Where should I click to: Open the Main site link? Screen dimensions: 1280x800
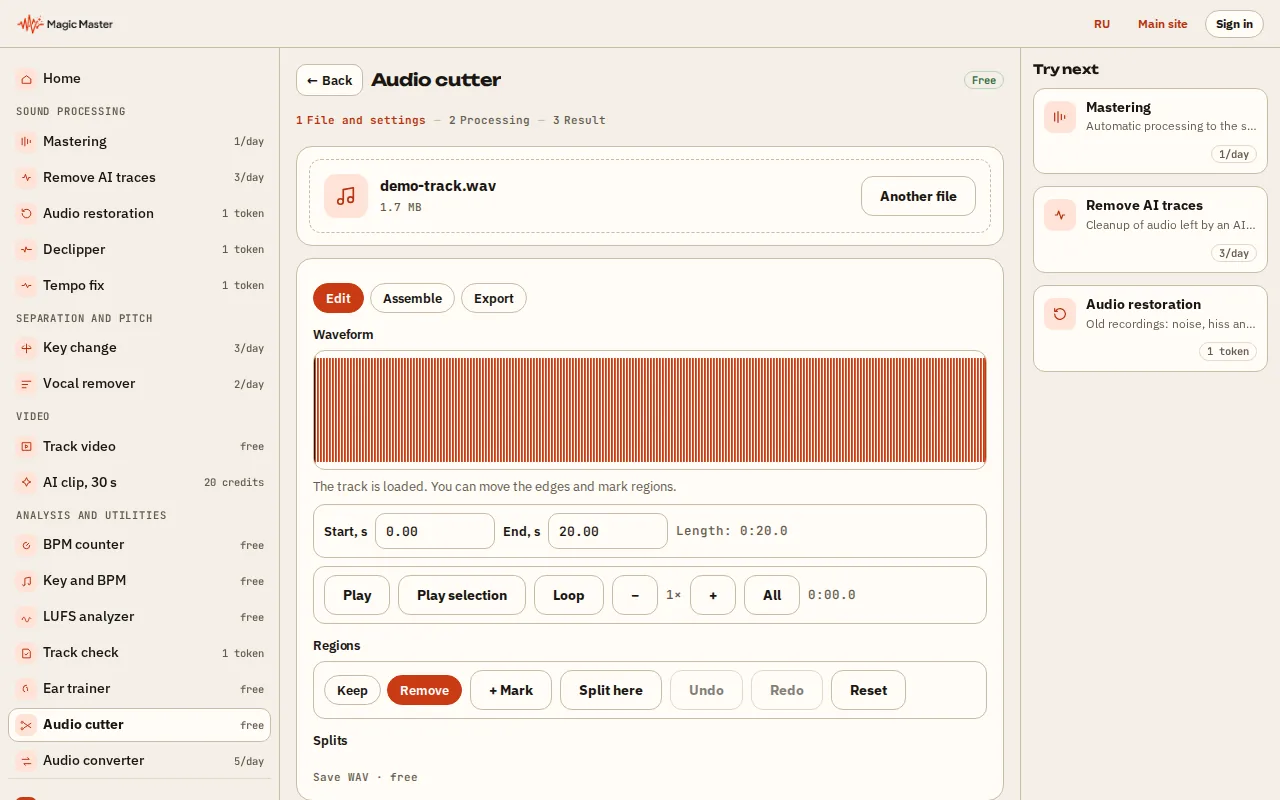click(1162, 24)
